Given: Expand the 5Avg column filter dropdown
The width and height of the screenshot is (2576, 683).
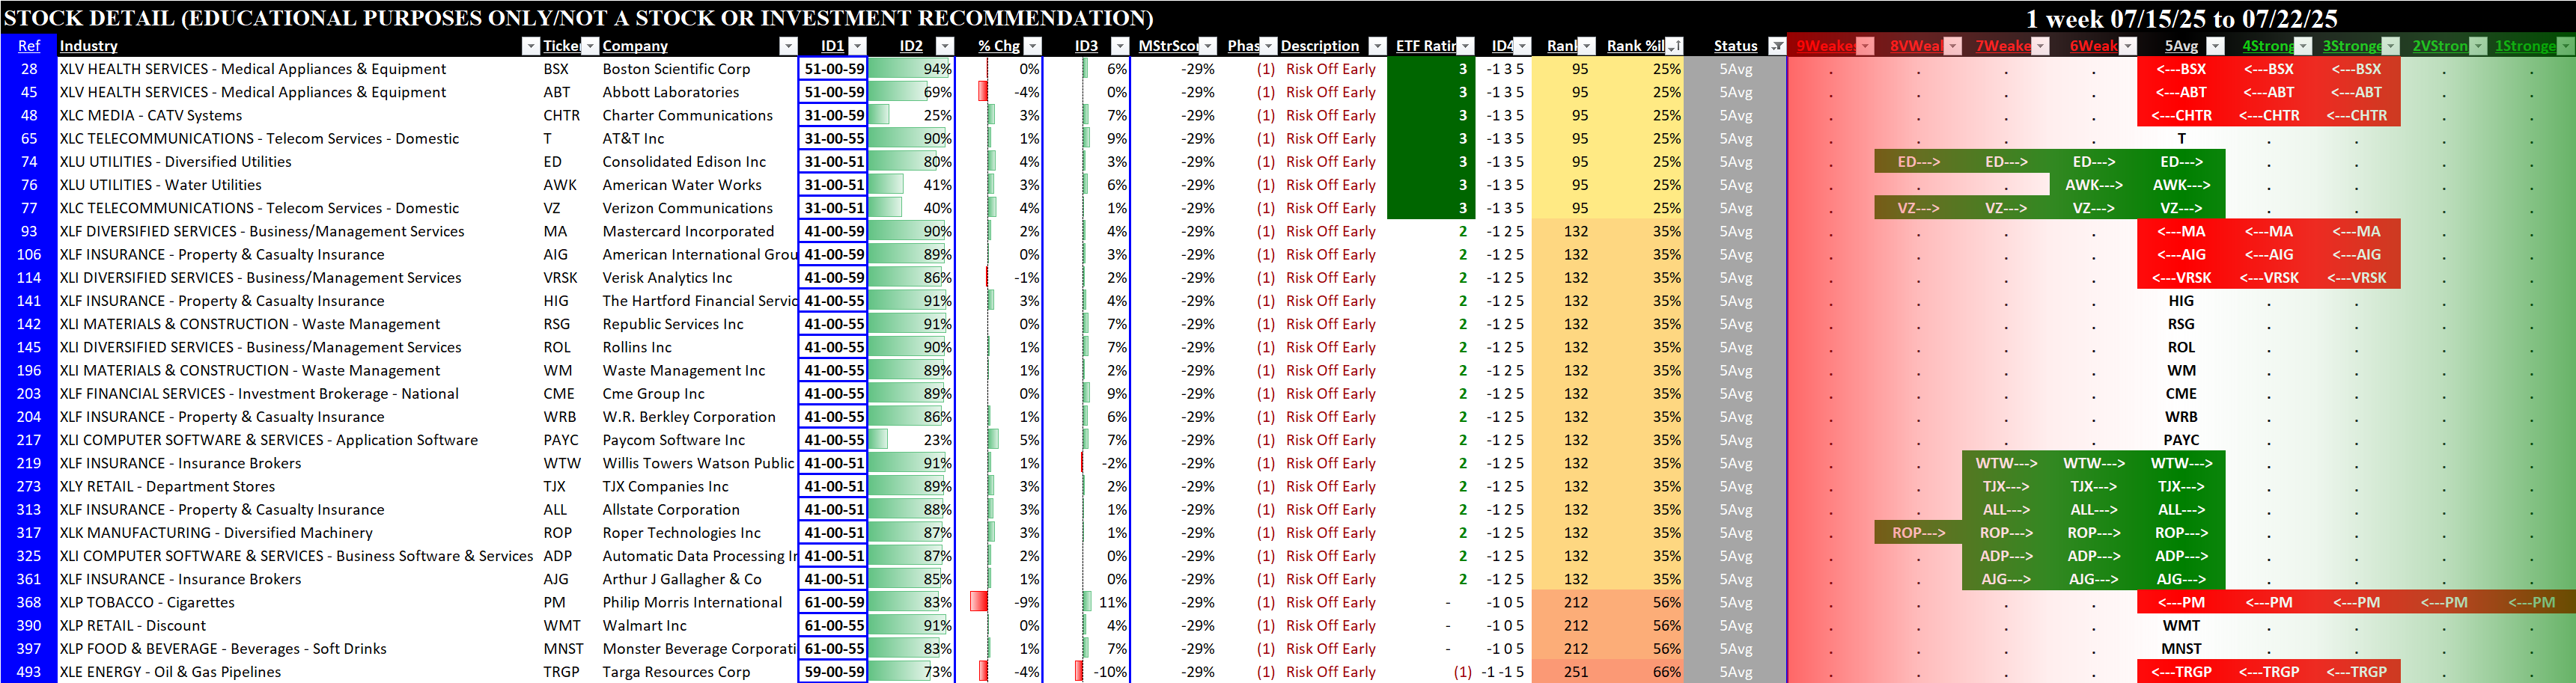Looking at the screenshot, I should coord(2215,46).
